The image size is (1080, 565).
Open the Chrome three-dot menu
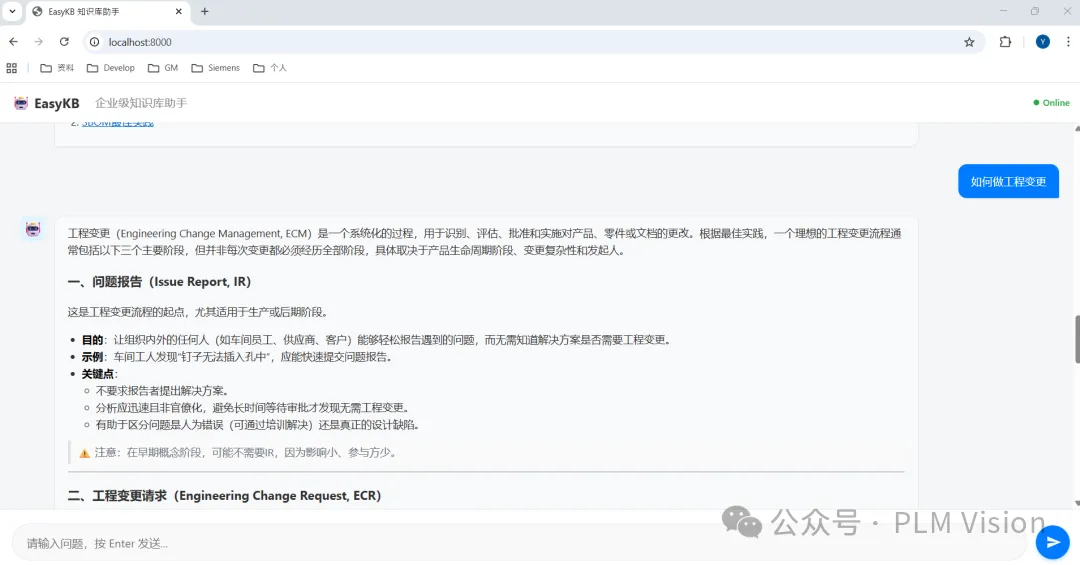[1068, 42]
